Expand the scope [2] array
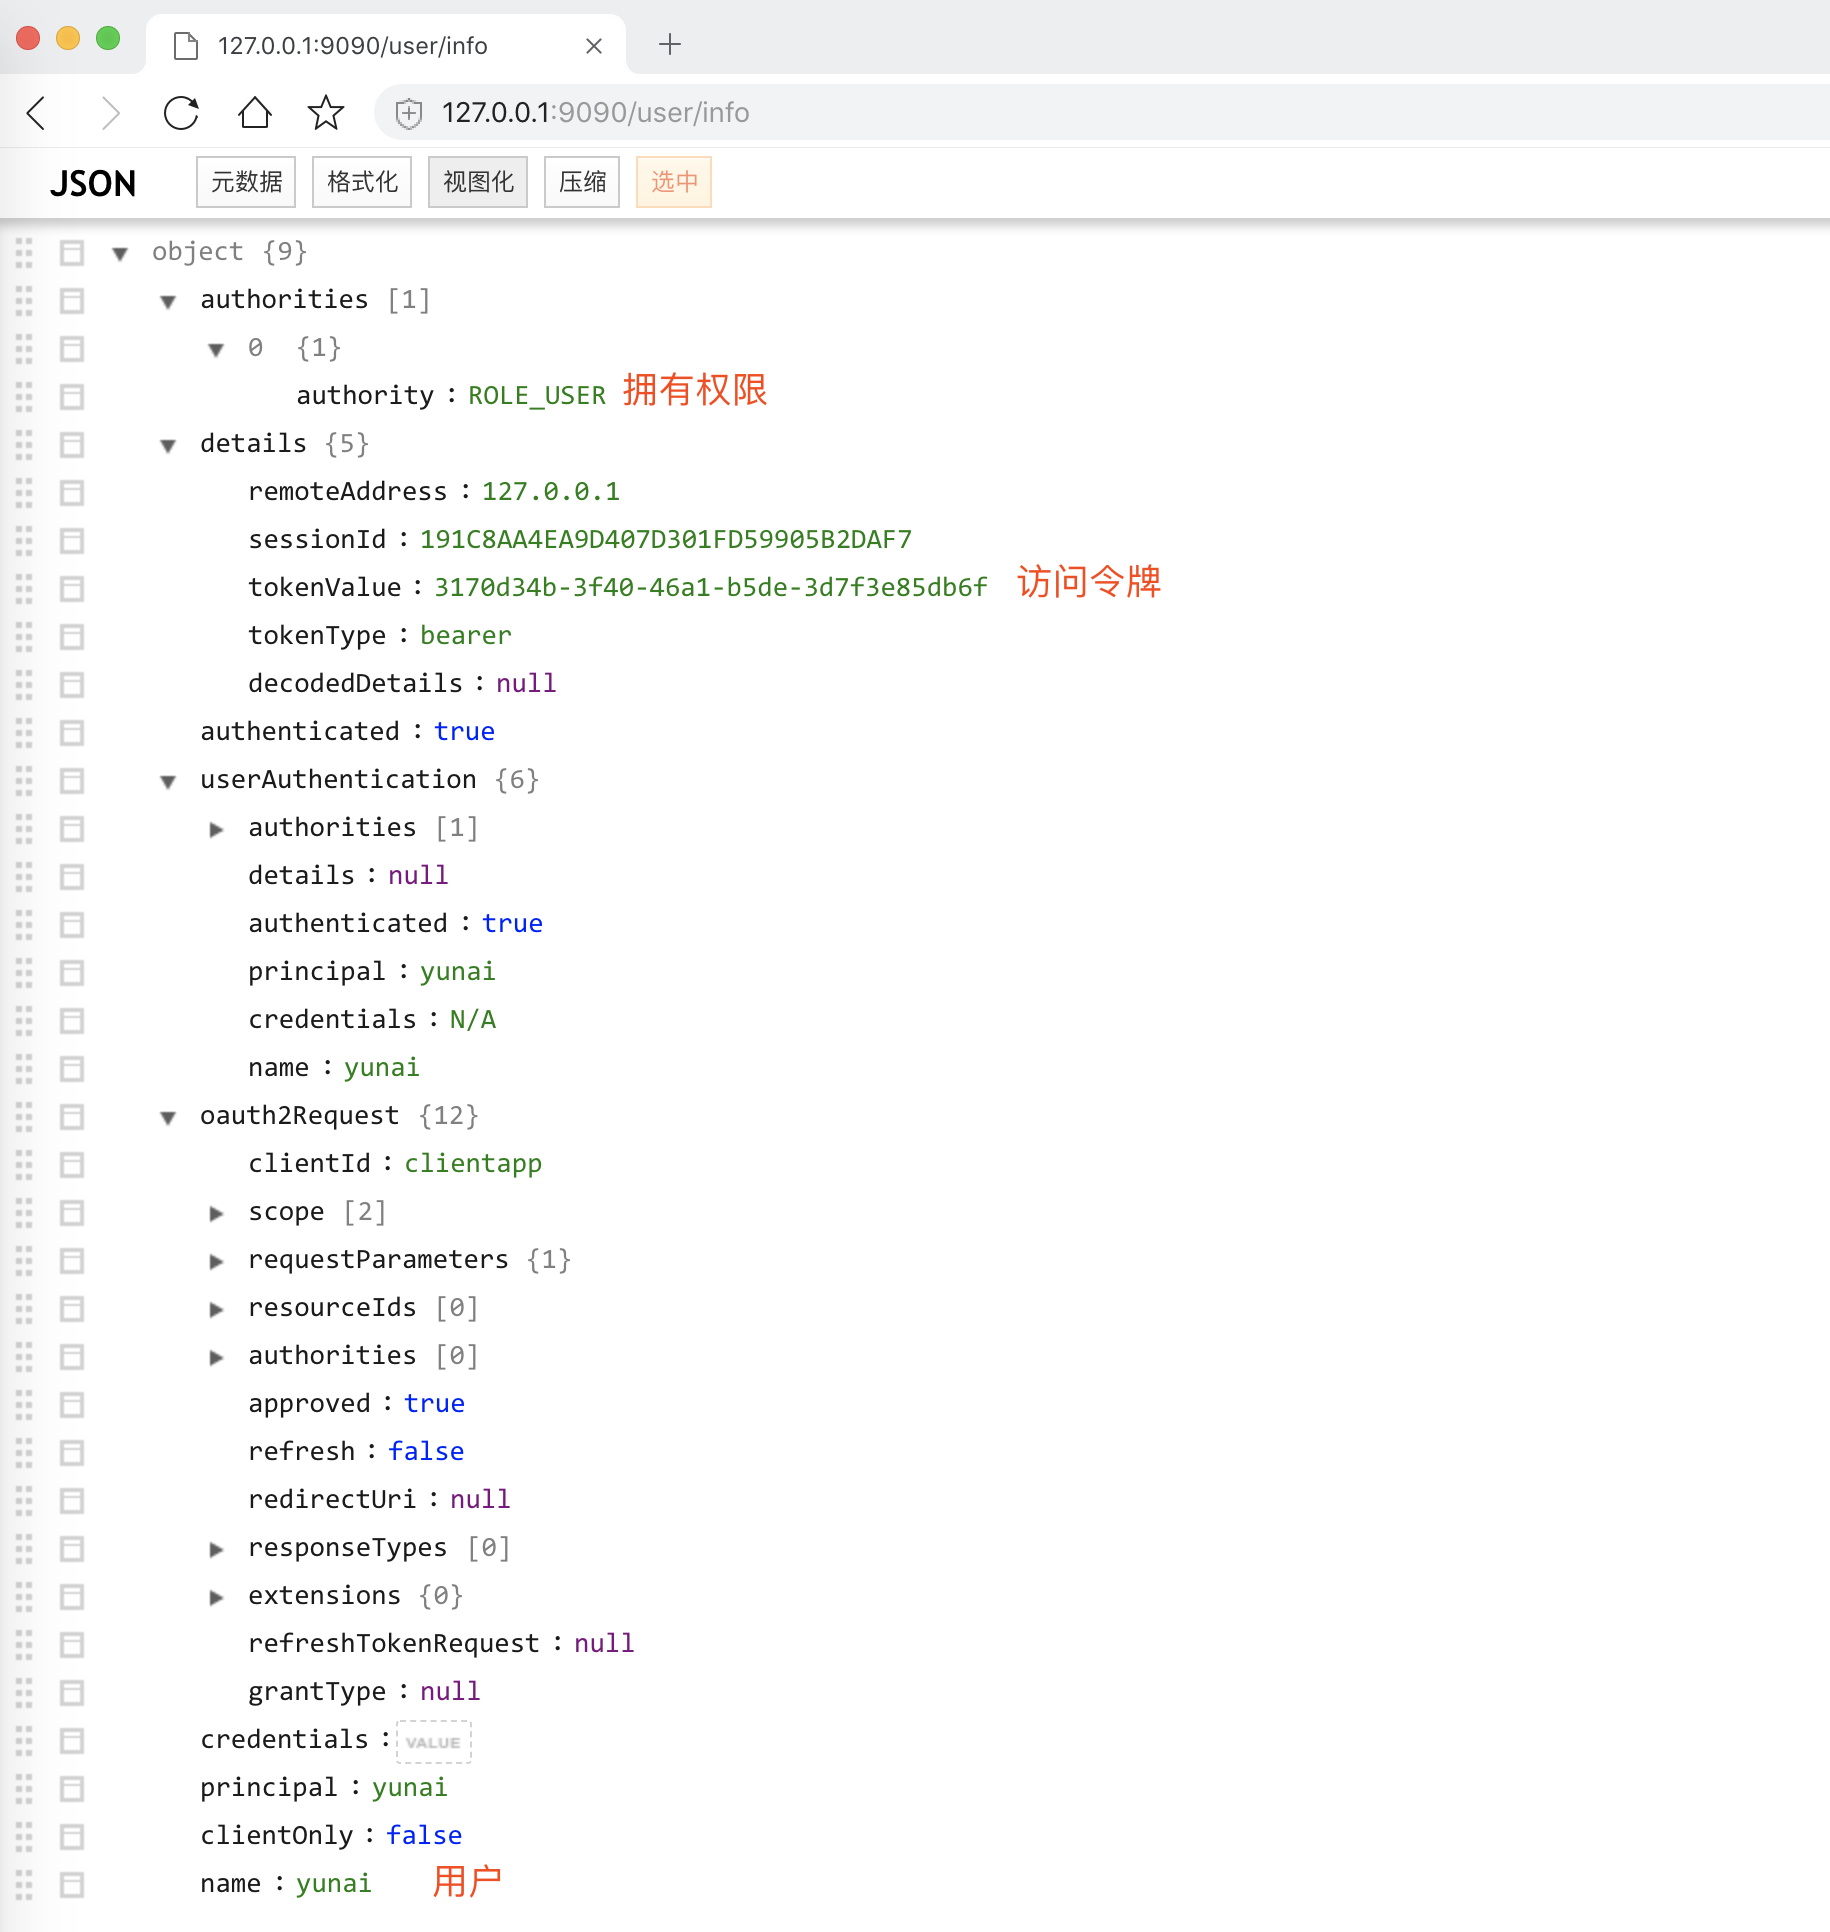Screen dimensions: 1830x1932 pos(216,1213)
